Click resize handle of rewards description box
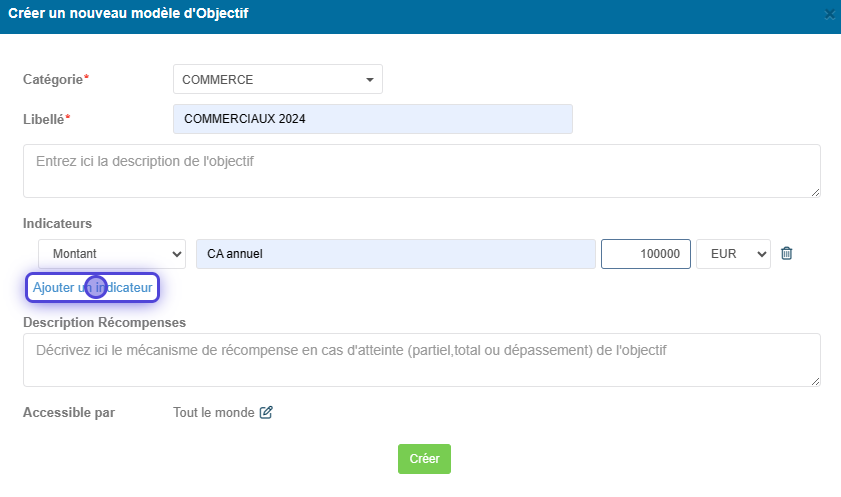Screen dimensions: 841x497 [815, 382]
